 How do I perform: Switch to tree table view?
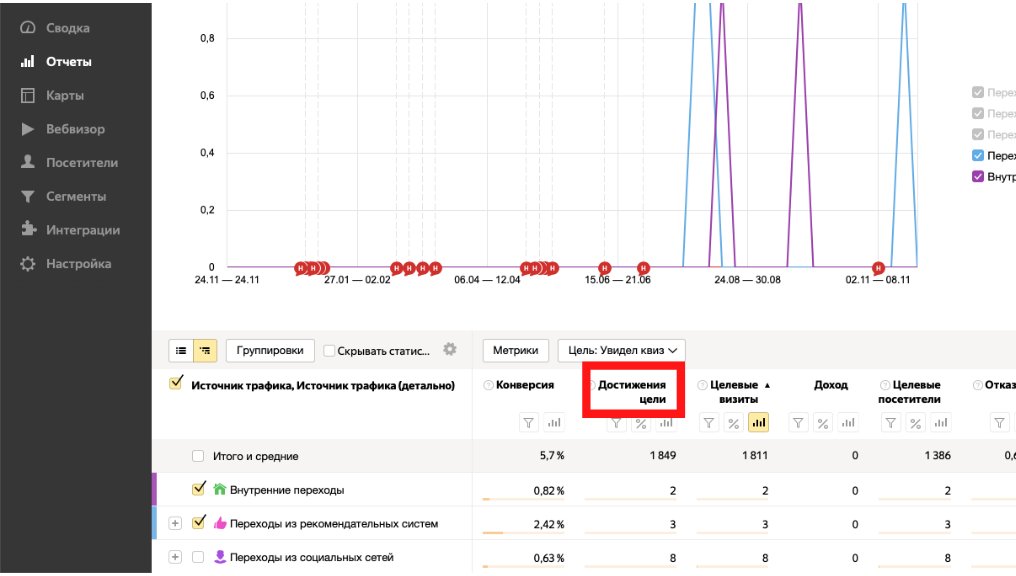click(x=205, y=350)
